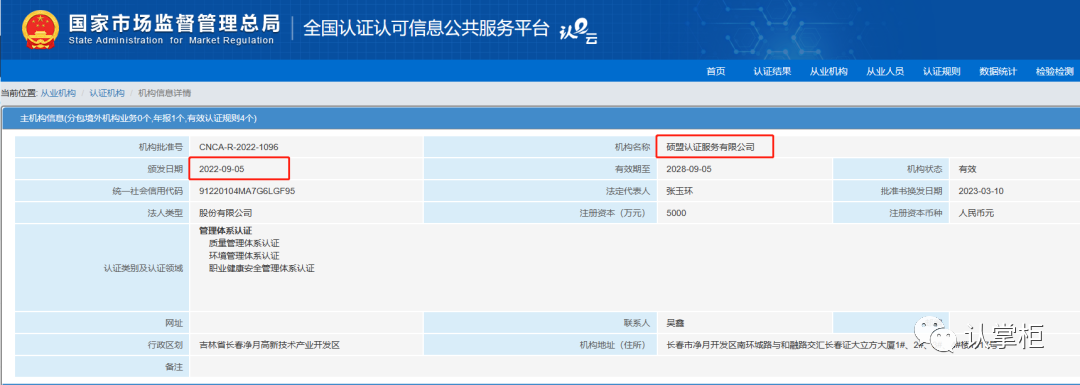1080x385 pixels.
Task: Click the 法定代表人 label cell
Action: [x=541, y=191]
